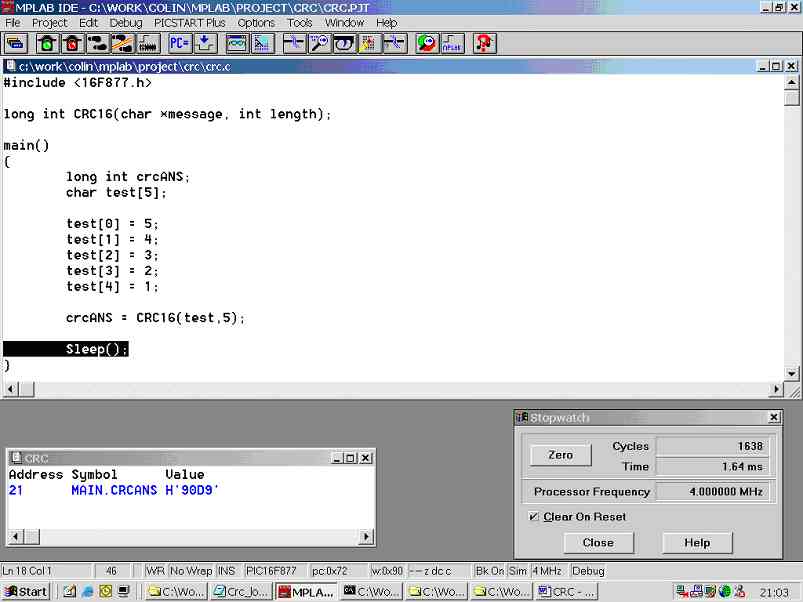Click the Processor Frequency value field
The image size is (803, 602).
(715, 492)
